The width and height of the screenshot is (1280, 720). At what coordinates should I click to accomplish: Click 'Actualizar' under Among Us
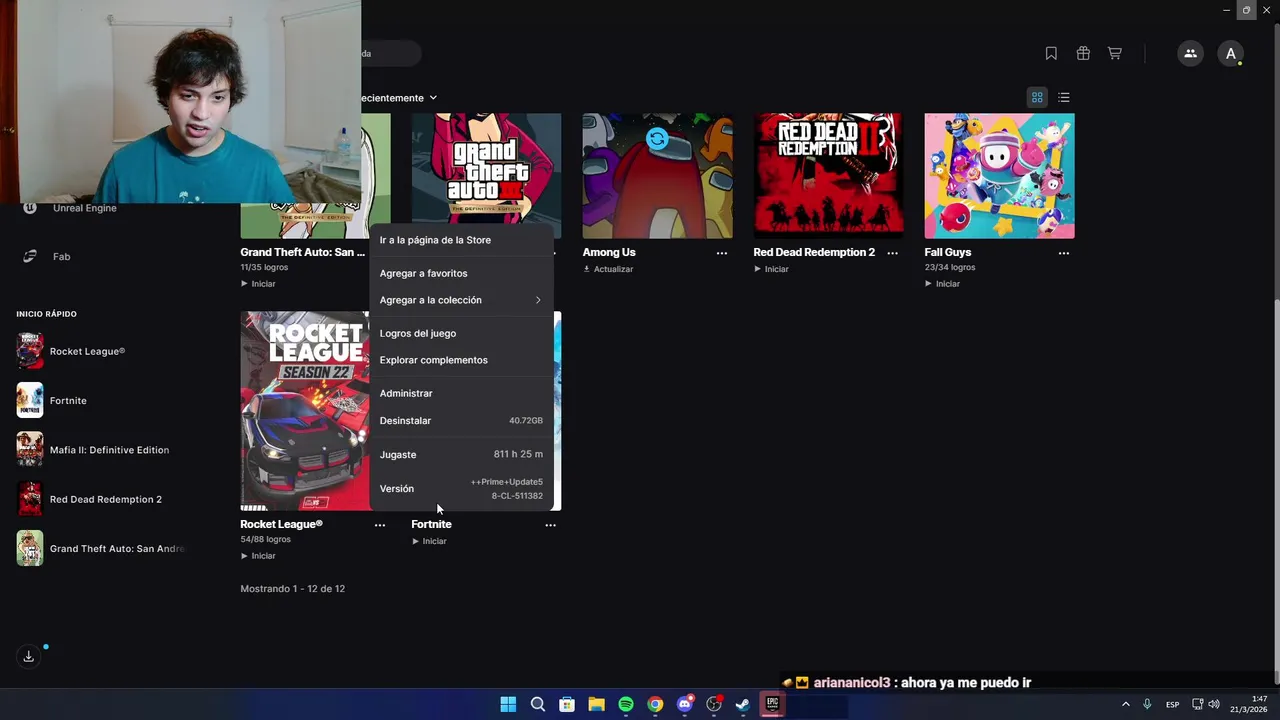click(608, 269)
